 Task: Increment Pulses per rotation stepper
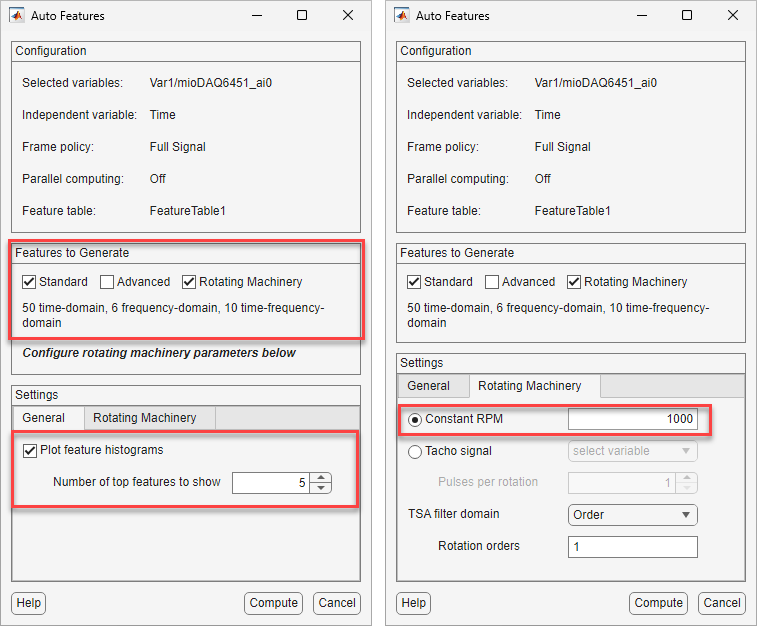pos(687,478)
